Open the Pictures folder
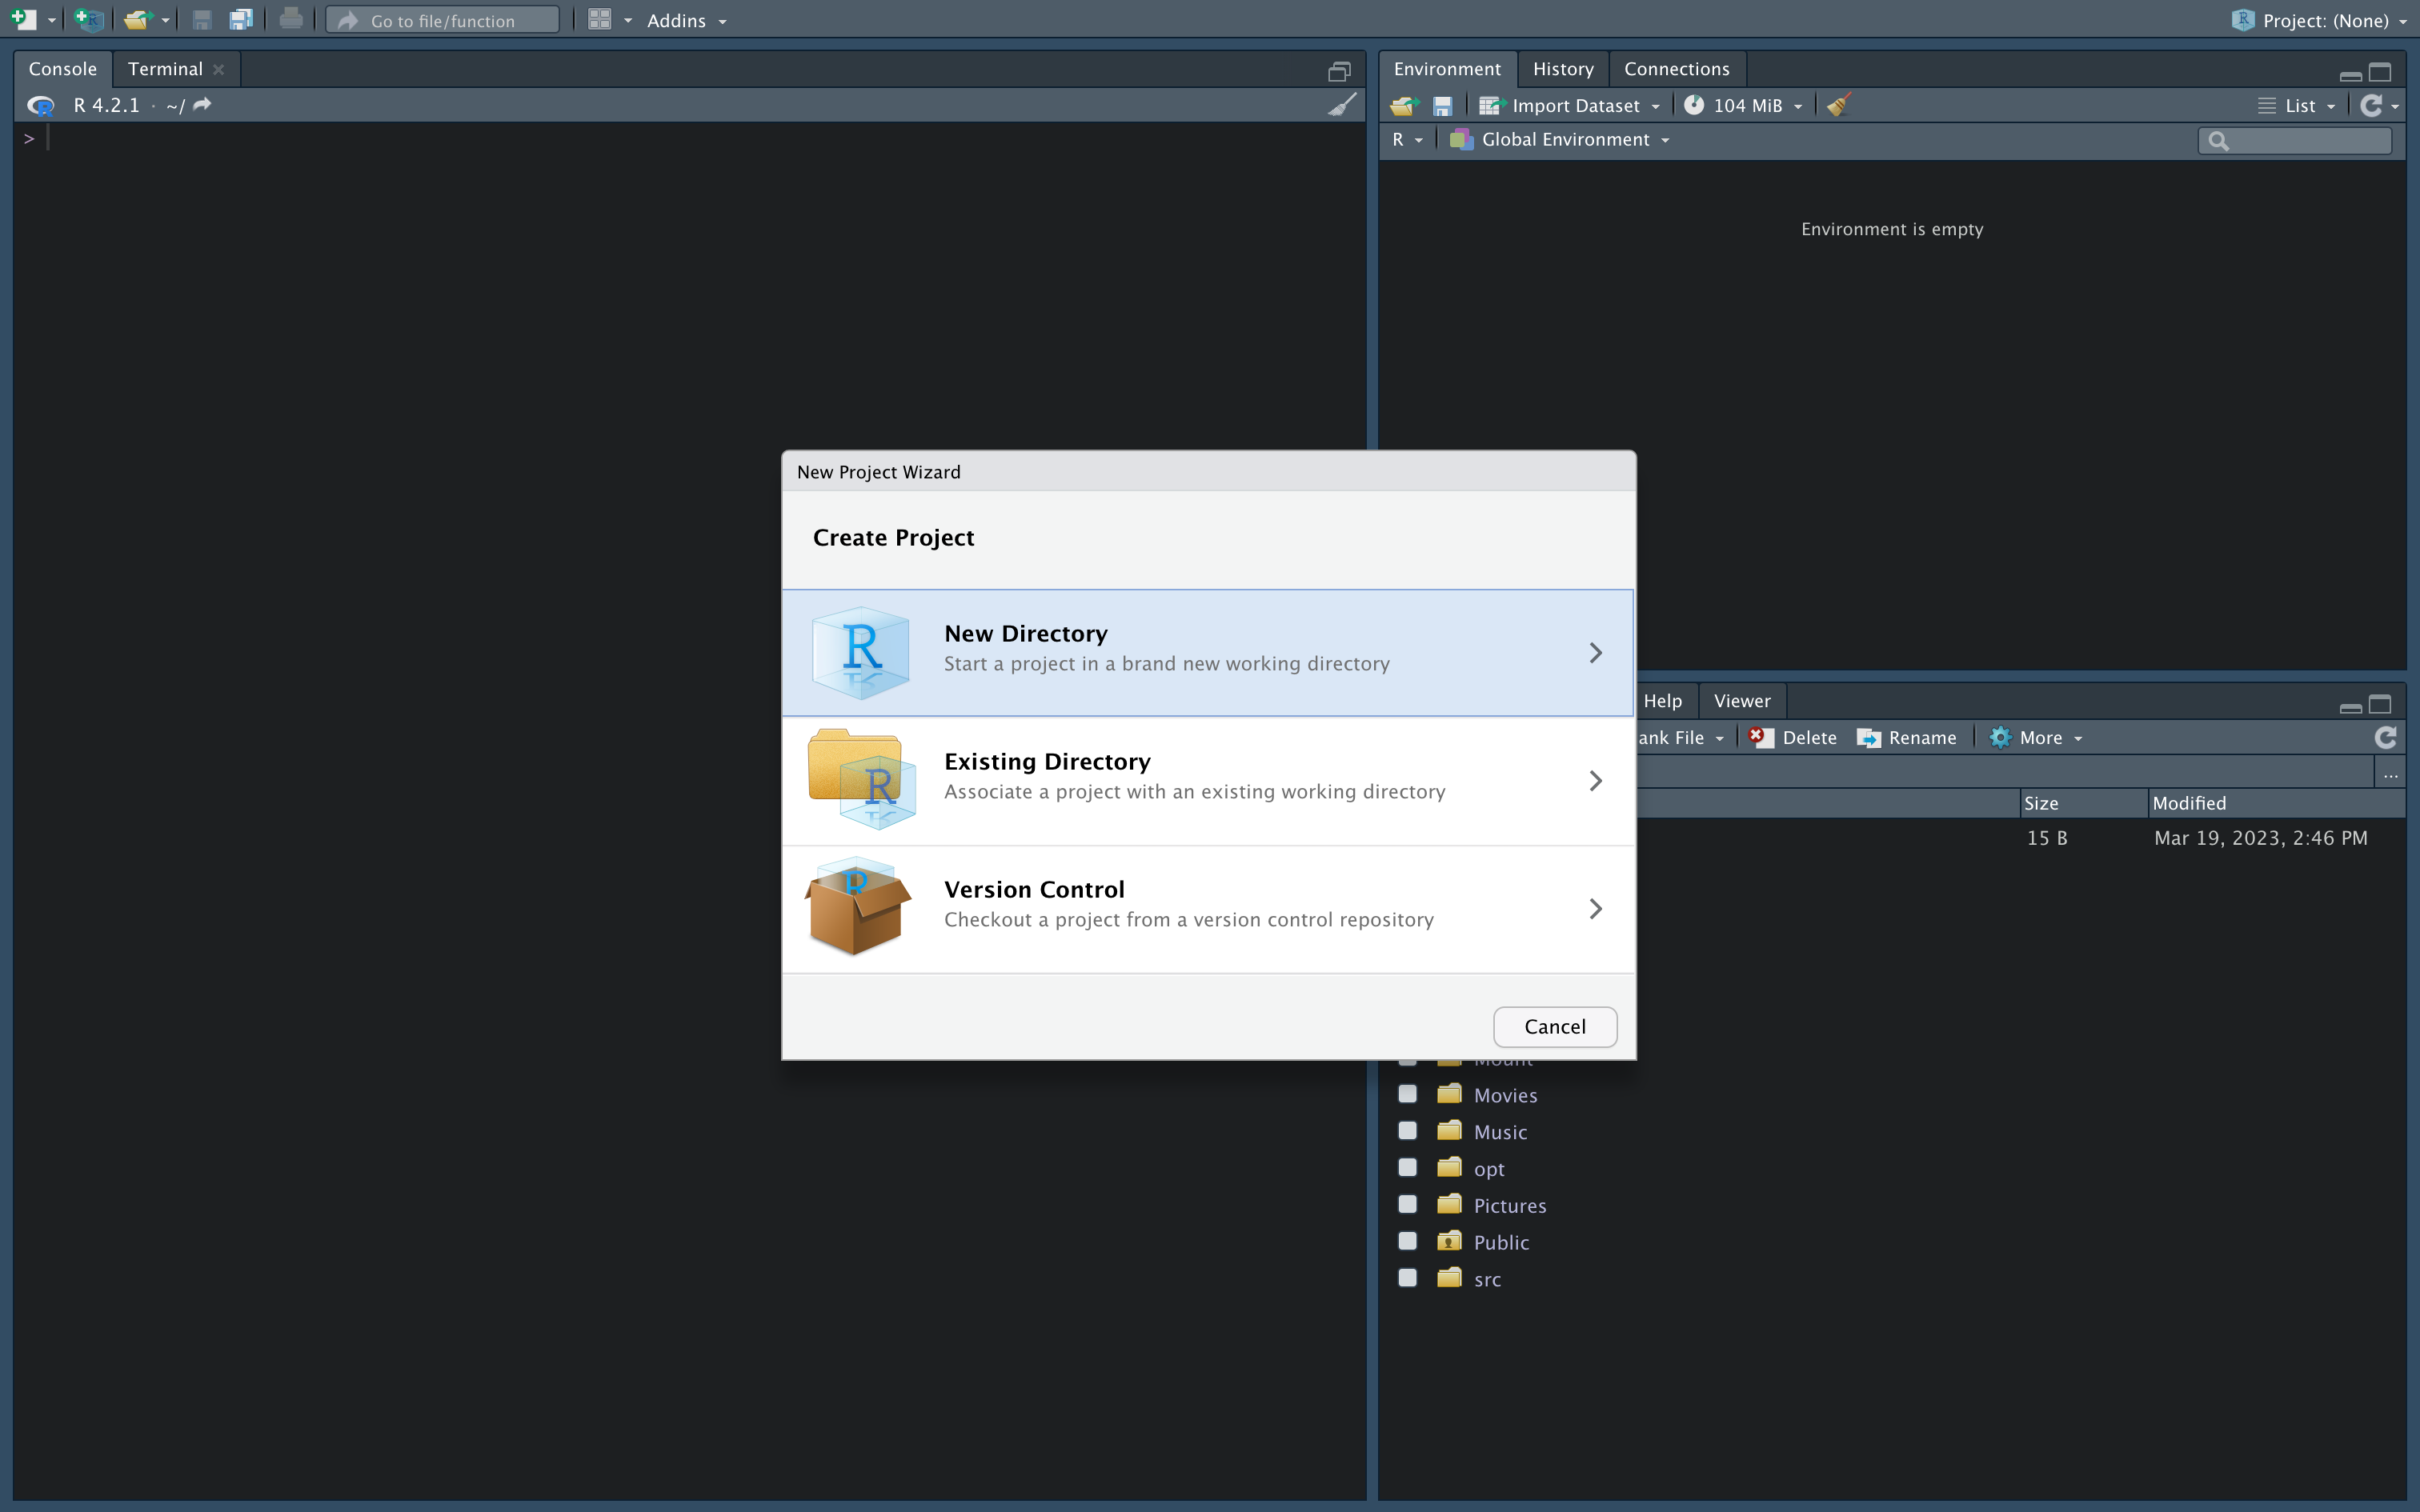Viewport: 2420px width, 1512px height. pos(1509,1206)
